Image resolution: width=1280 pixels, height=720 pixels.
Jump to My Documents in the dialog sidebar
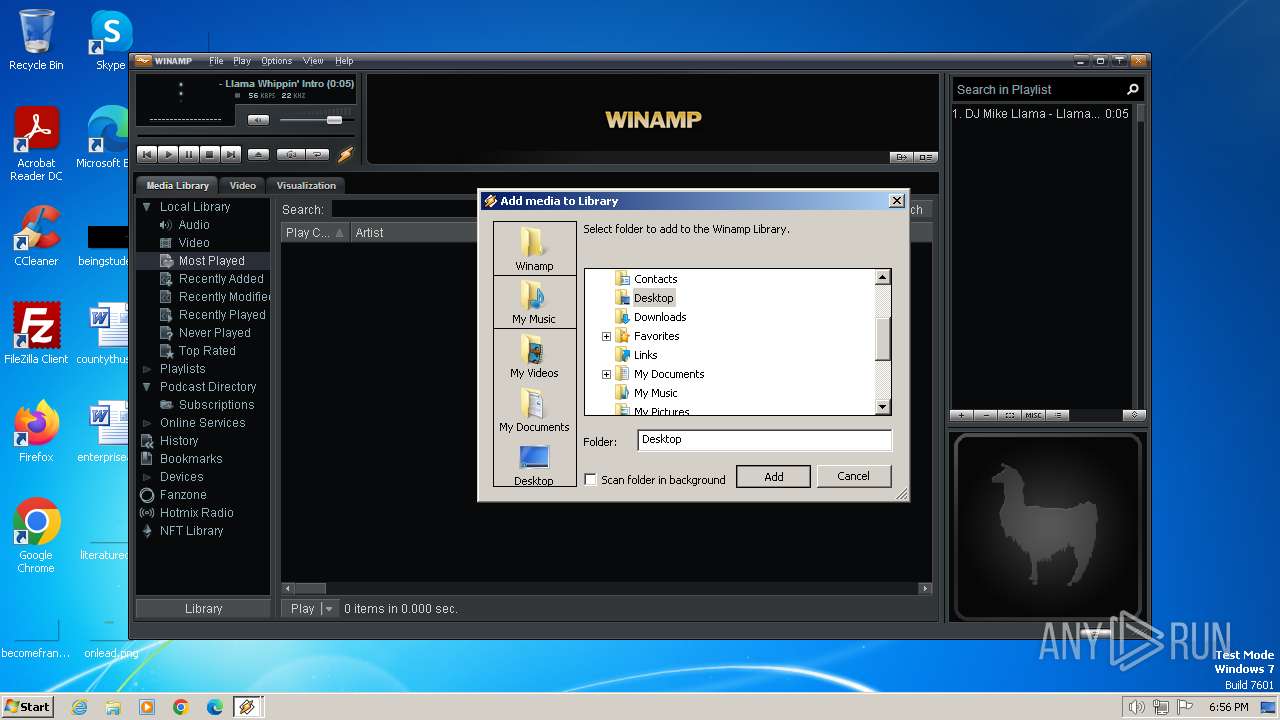534,410
